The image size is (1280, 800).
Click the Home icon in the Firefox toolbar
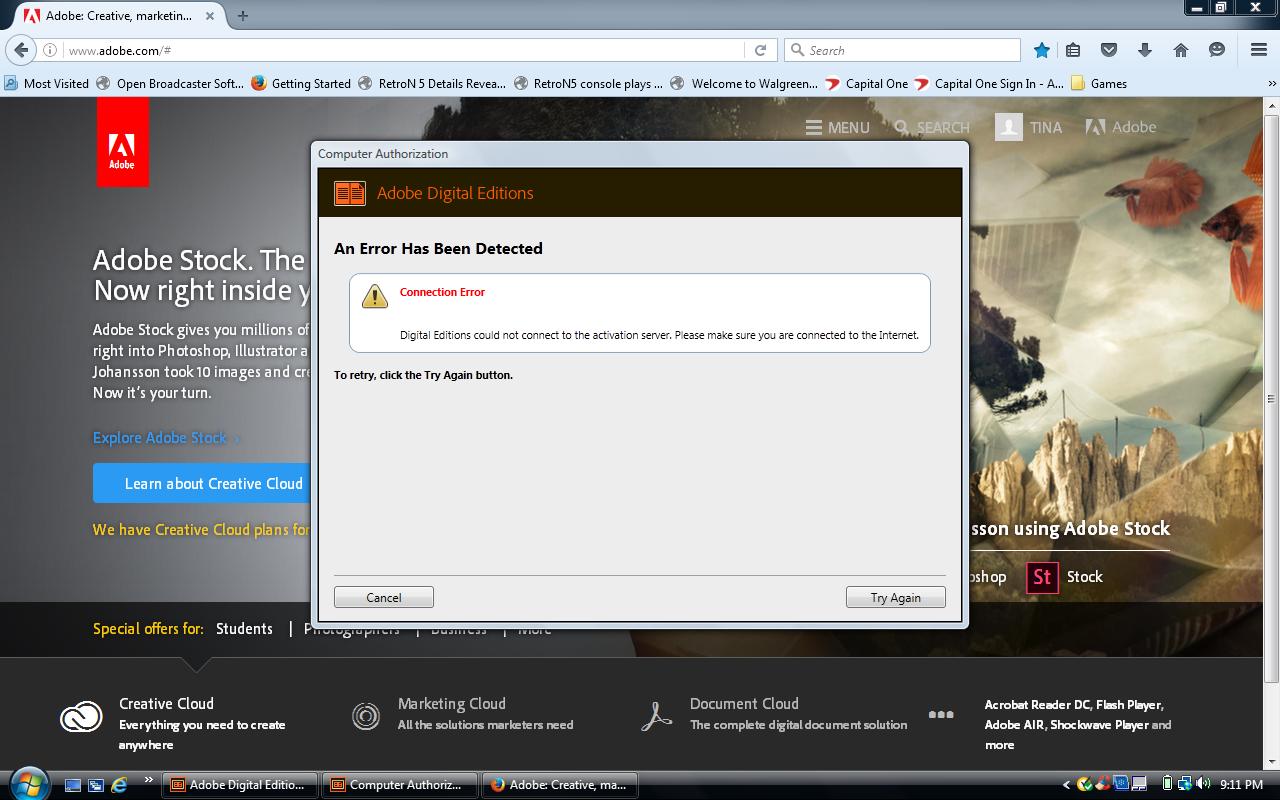tap(1181, 50)
